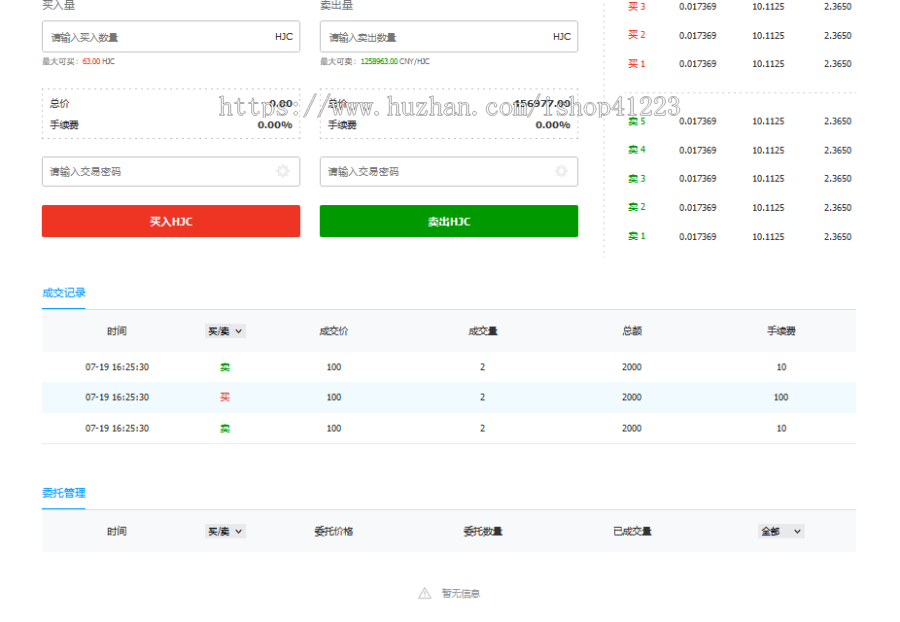The height and width of the screenshot is (622, 900).
Task: Select the 卖 5 order book row label
Action: pyautogui.click(x=637, y=121)
